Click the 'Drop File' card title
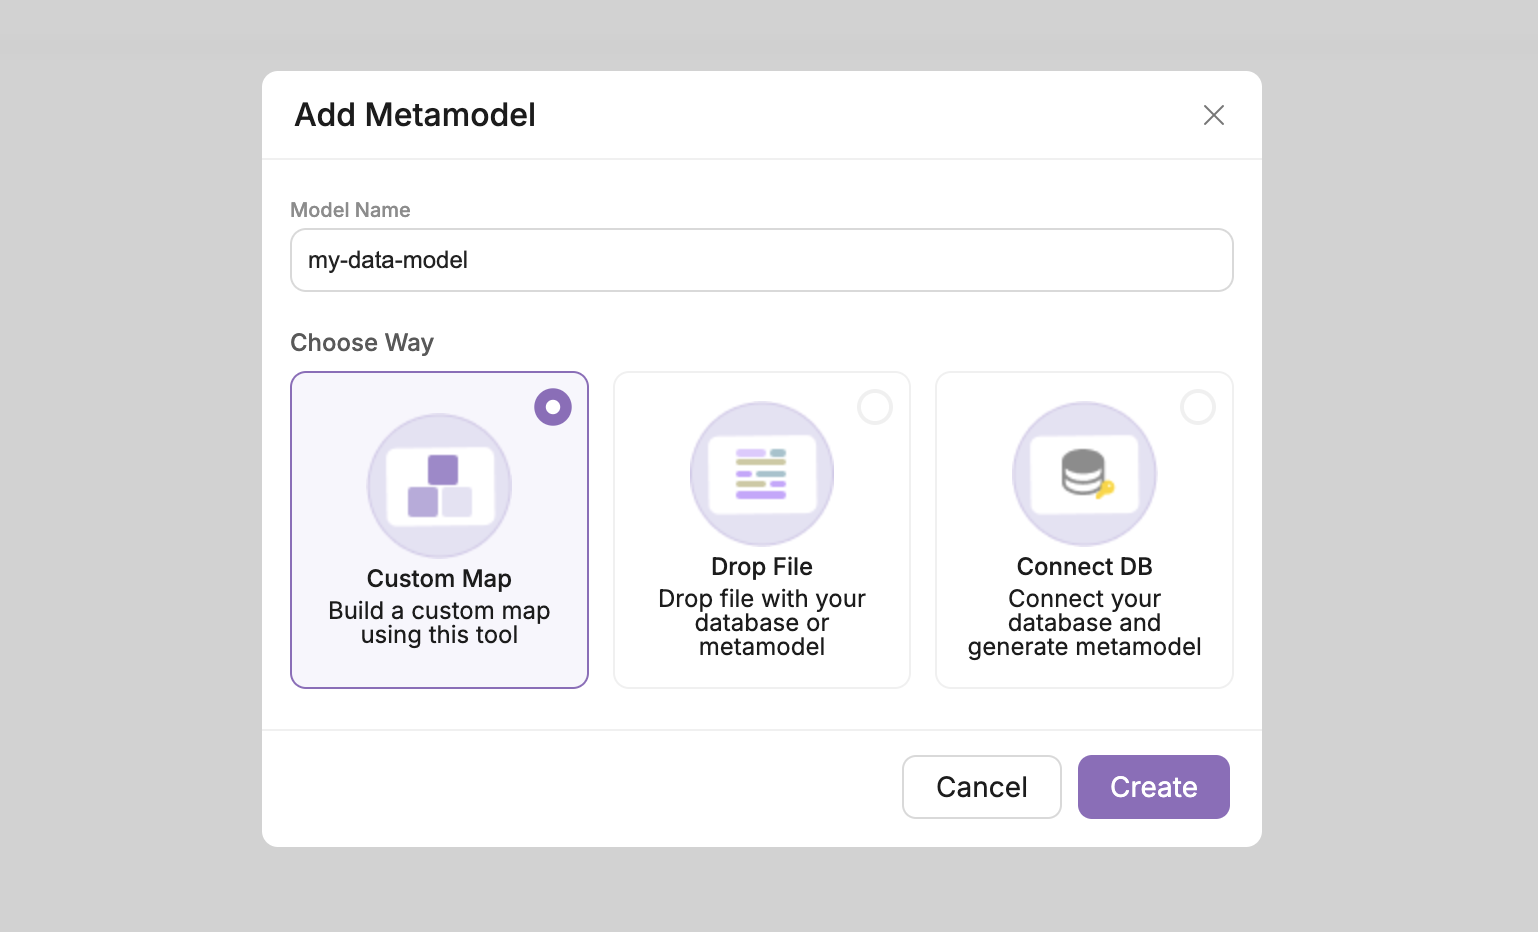 coord(762,567)
